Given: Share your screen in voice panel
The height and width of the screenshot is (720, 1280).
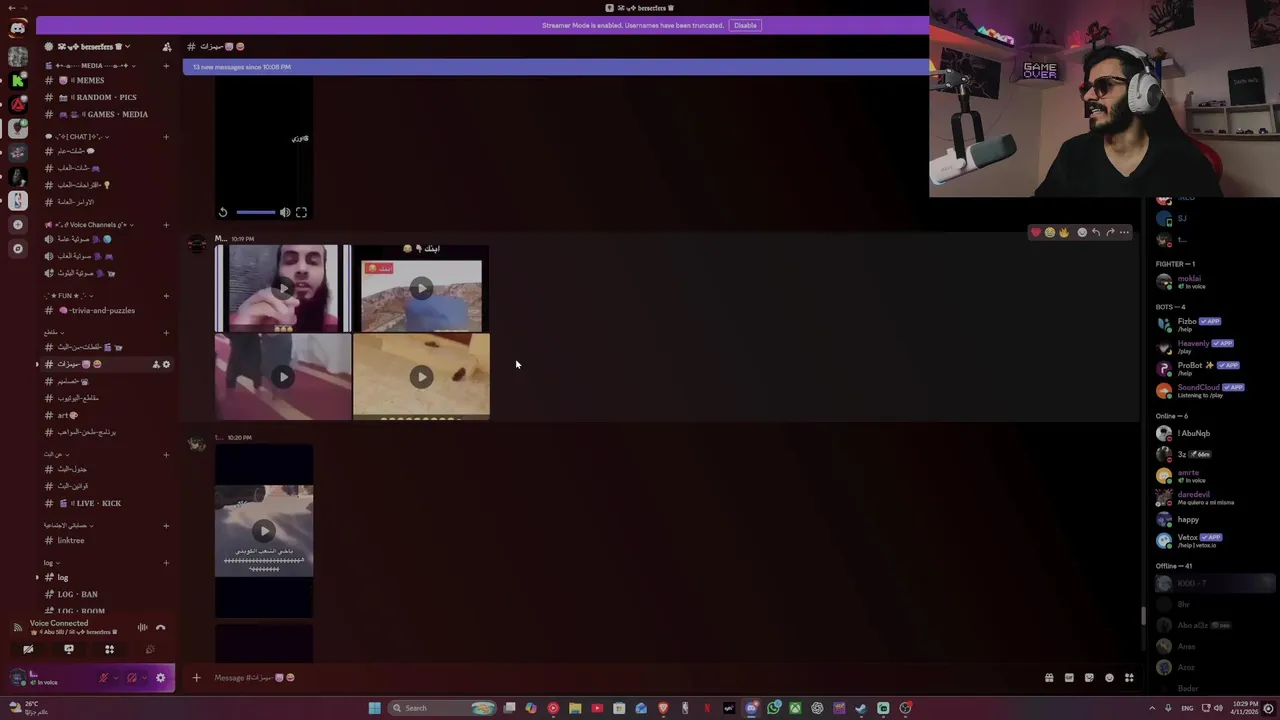Looking at the screenshot, I should [x=69, y=649].
